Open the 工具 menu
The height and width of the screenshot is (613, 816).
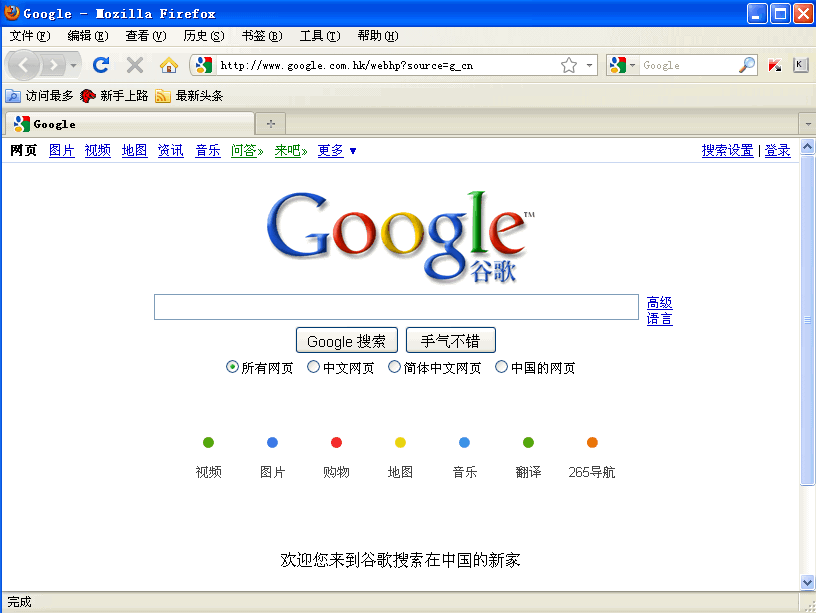320,36
